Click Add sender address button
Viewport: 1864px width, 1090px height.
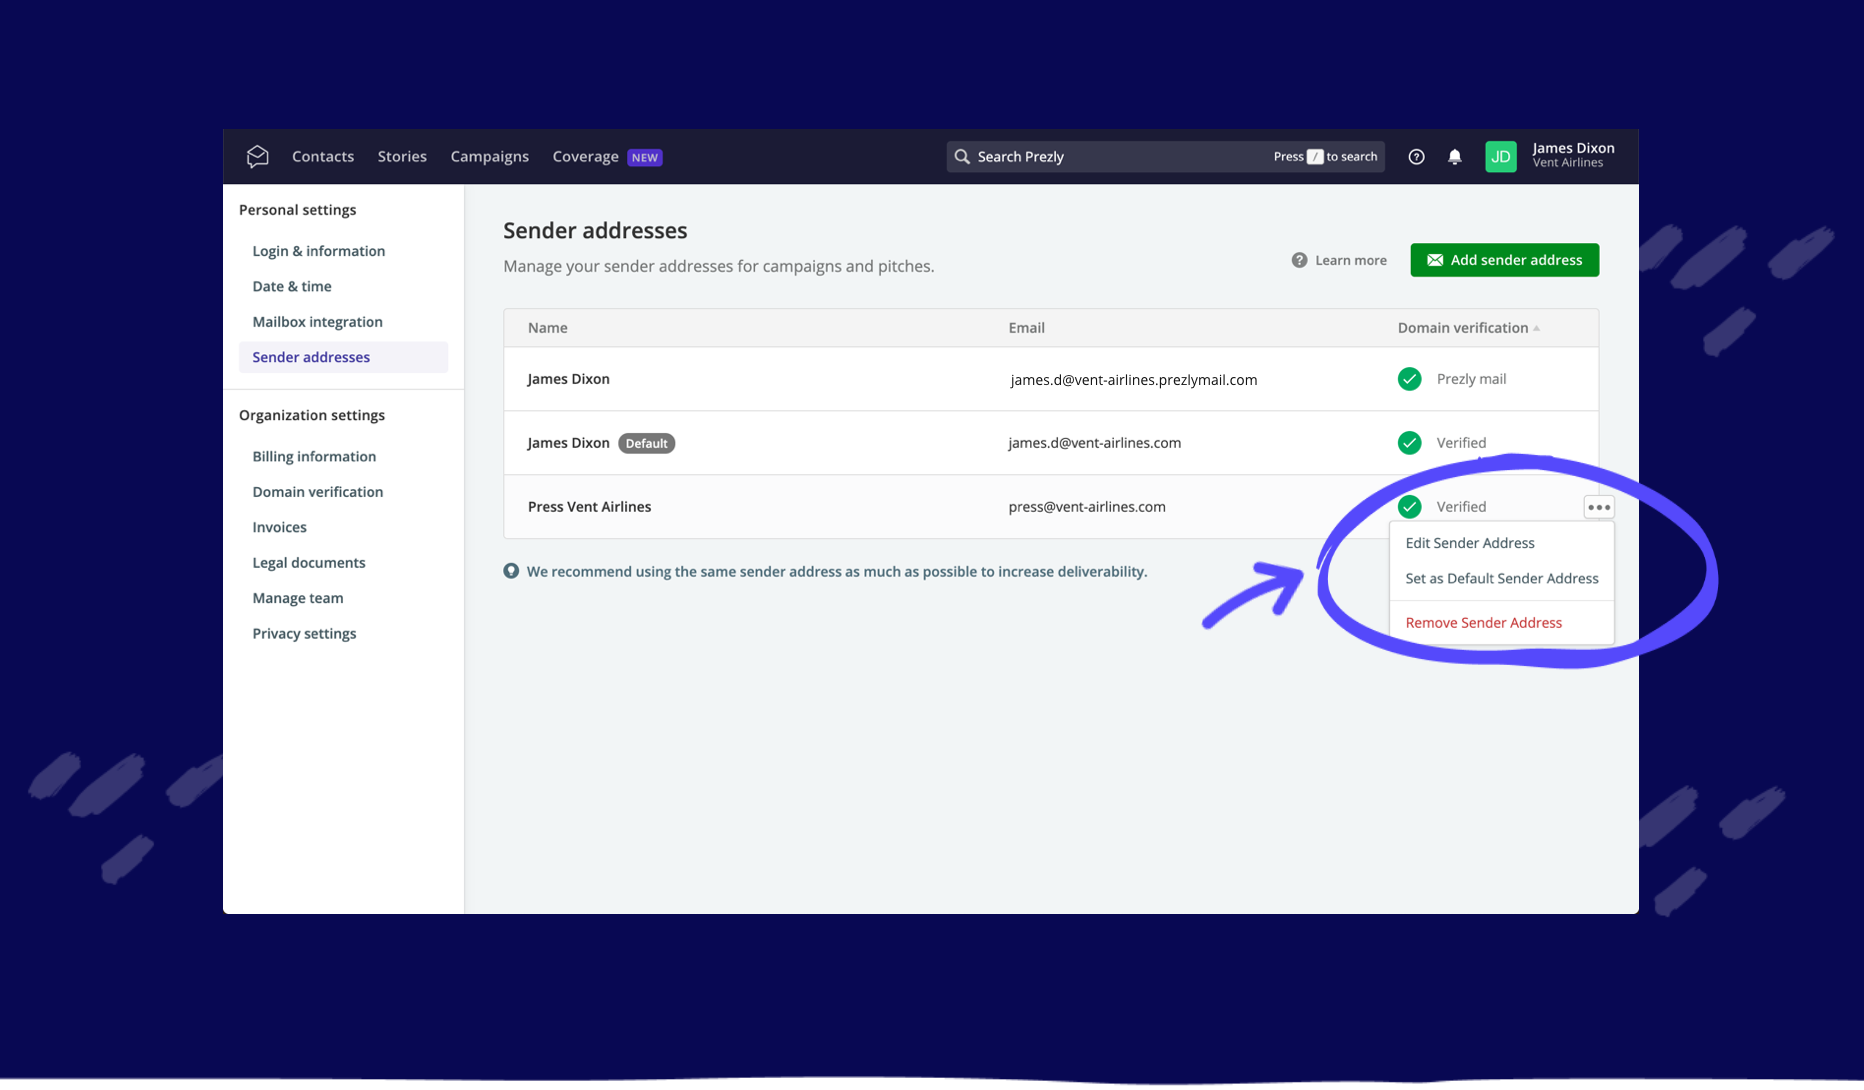coord(1504,260)
